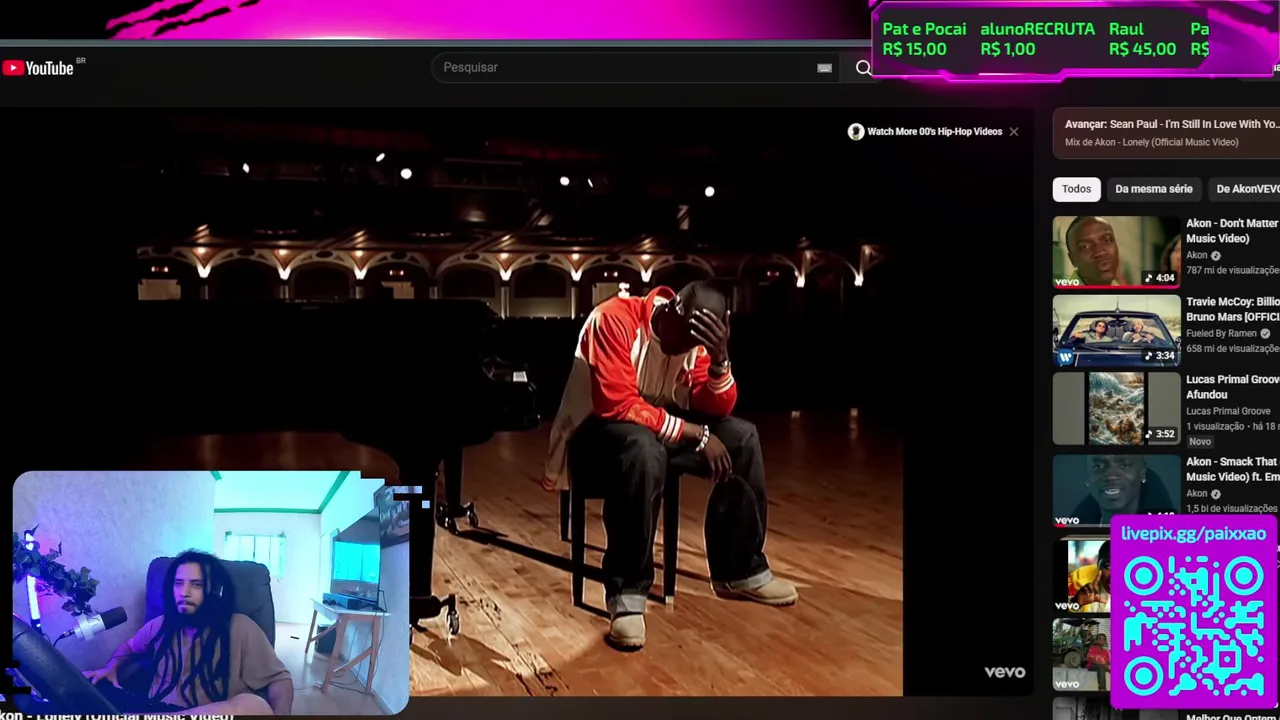
Task: Open the on-screen keyboard icon in search
Action: pyautogui.click(x=824, y=68)
